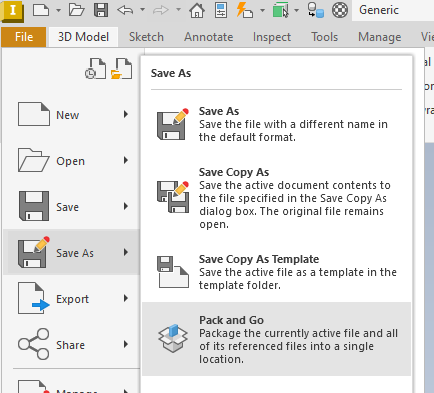The height and width of the screenshot is (393, 434).
Task: Click the blank page New icon in File menu
Action: (x=34, y=114)
